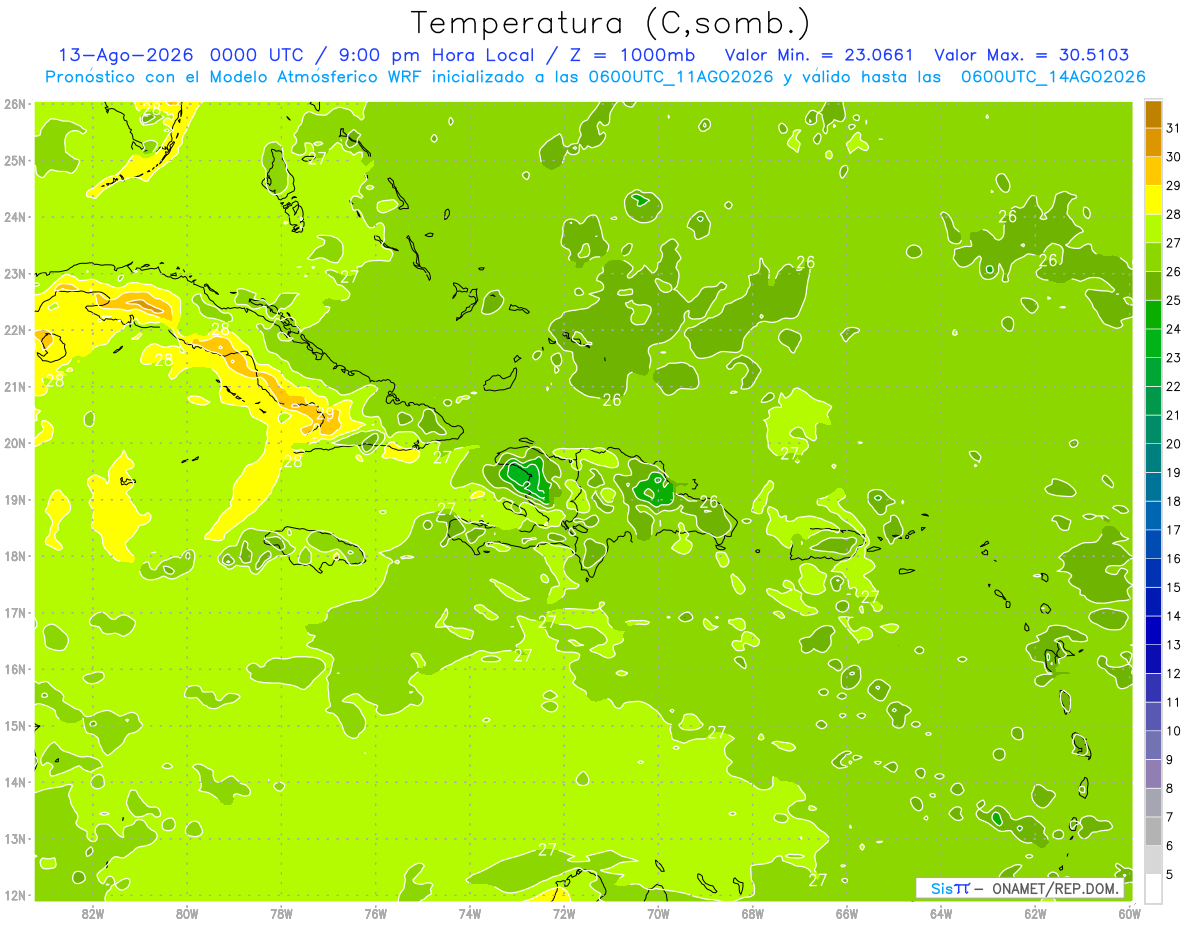Image resolution: width=1200 pixels, height=927 pixels.
Task: Click 'Modelo Atmosferico WRF' in the subtitle
Action: pyautogui.click(x=316, y=77)
